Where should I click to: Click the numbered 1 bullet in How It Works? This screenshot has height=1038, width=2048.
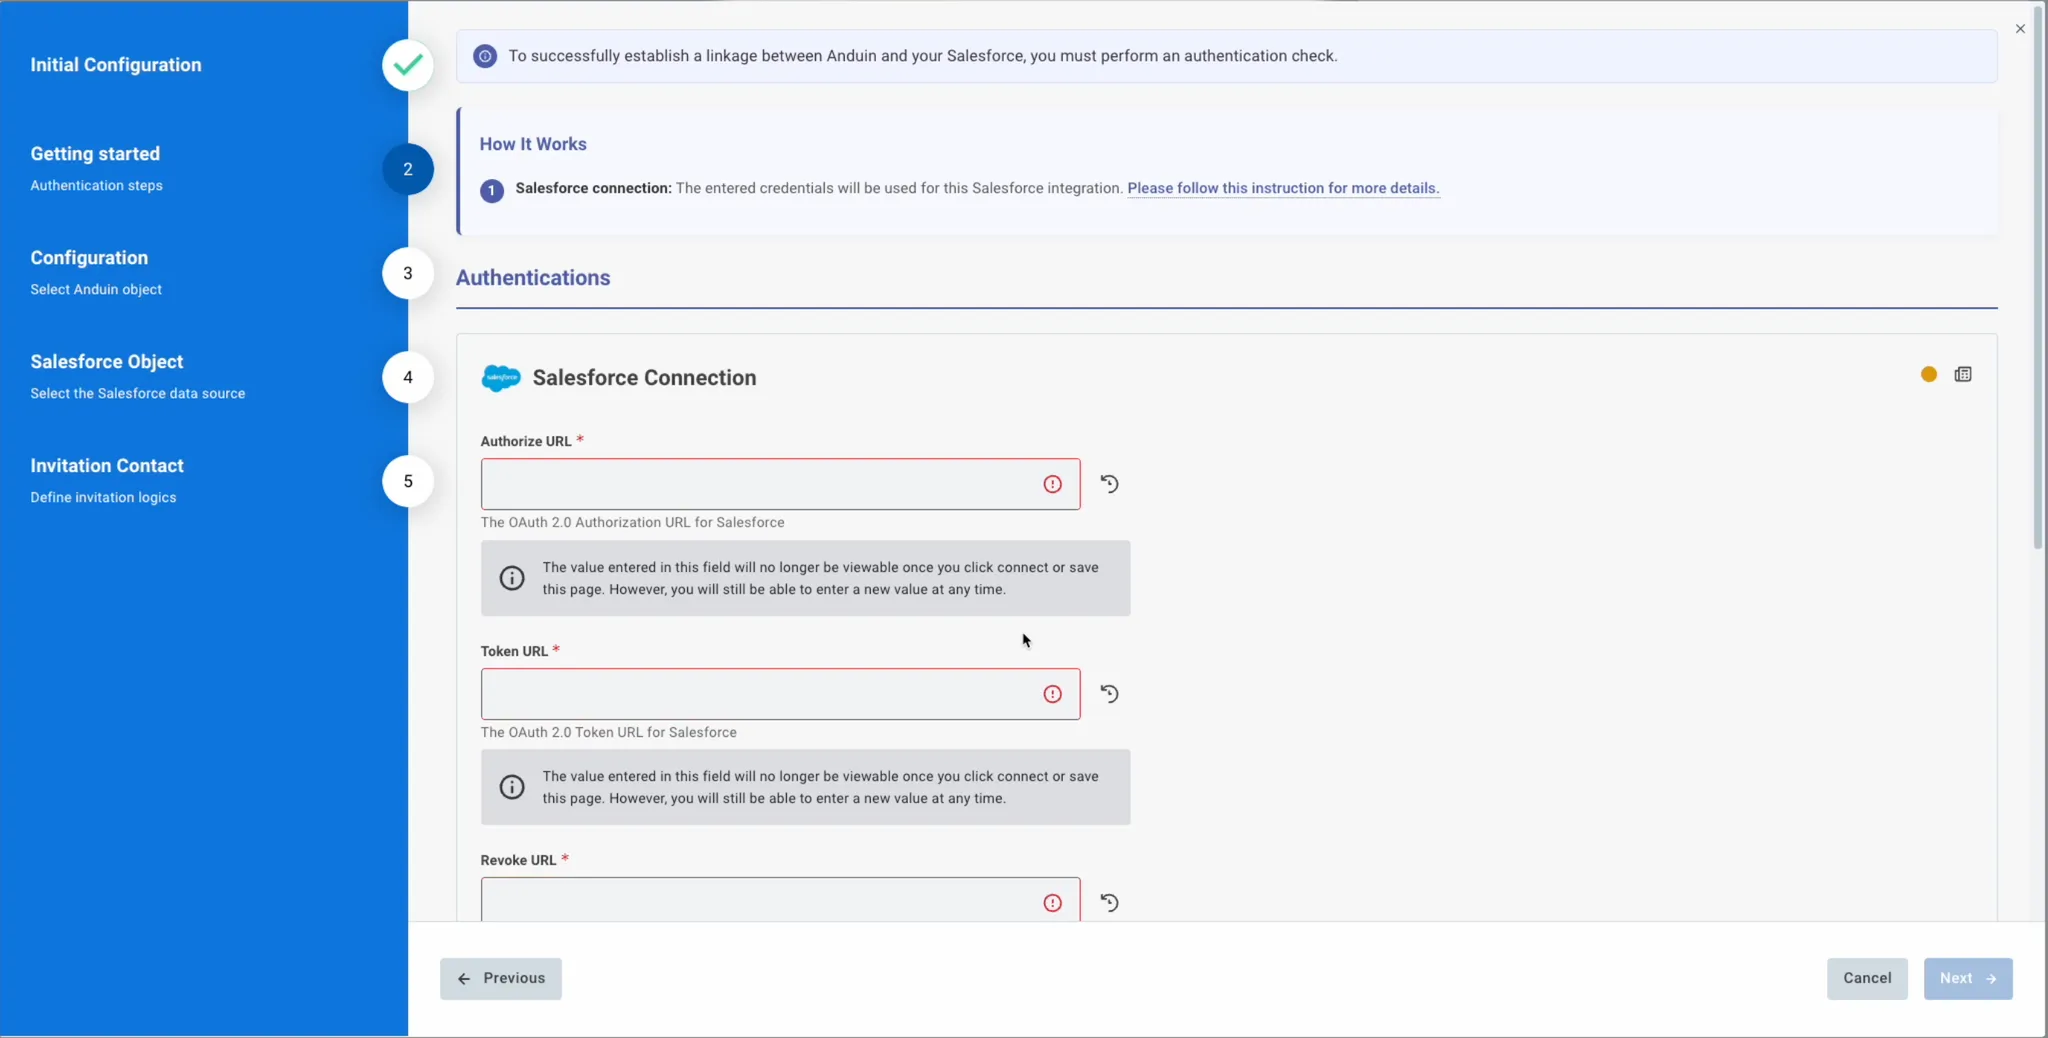(x=491, y=190)
